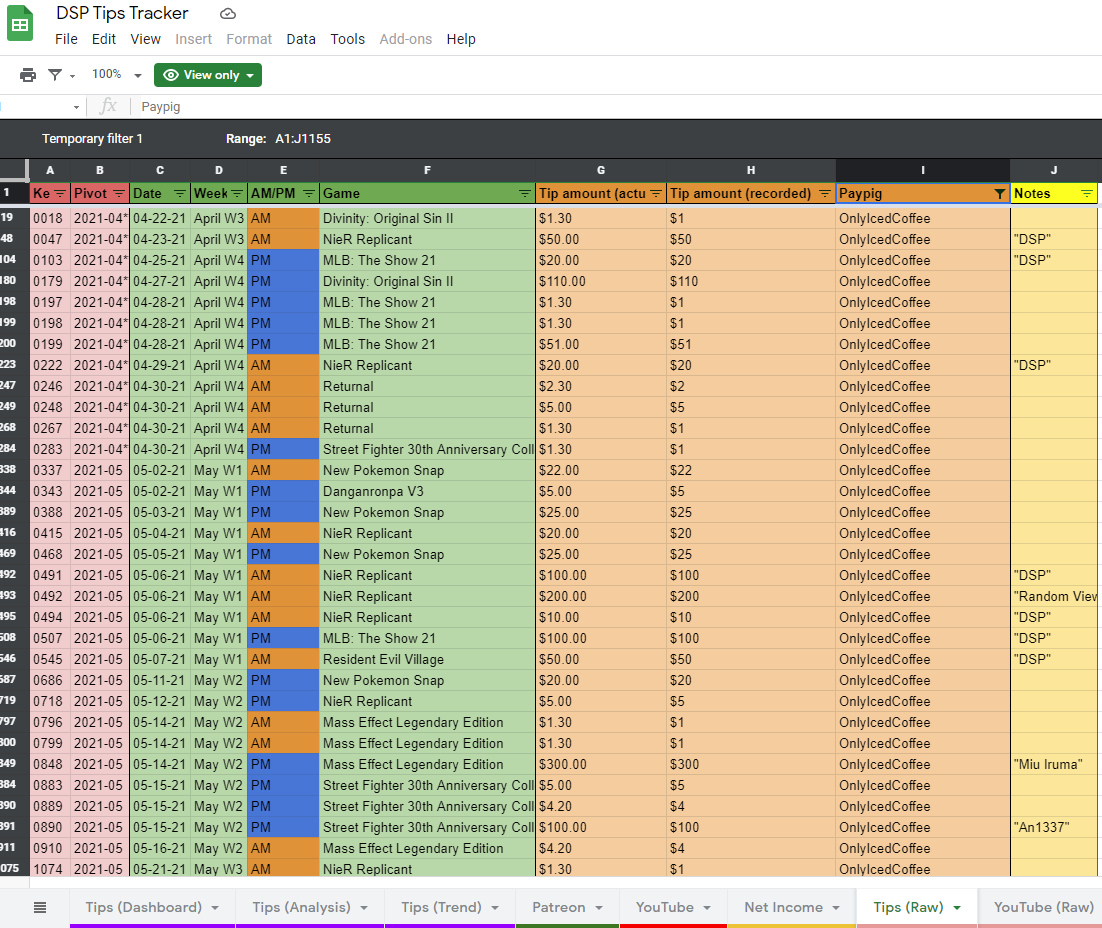Open Tips (Dashboard) tab menu arrow
Screen dimensions: 1102x928
point(215,908)
